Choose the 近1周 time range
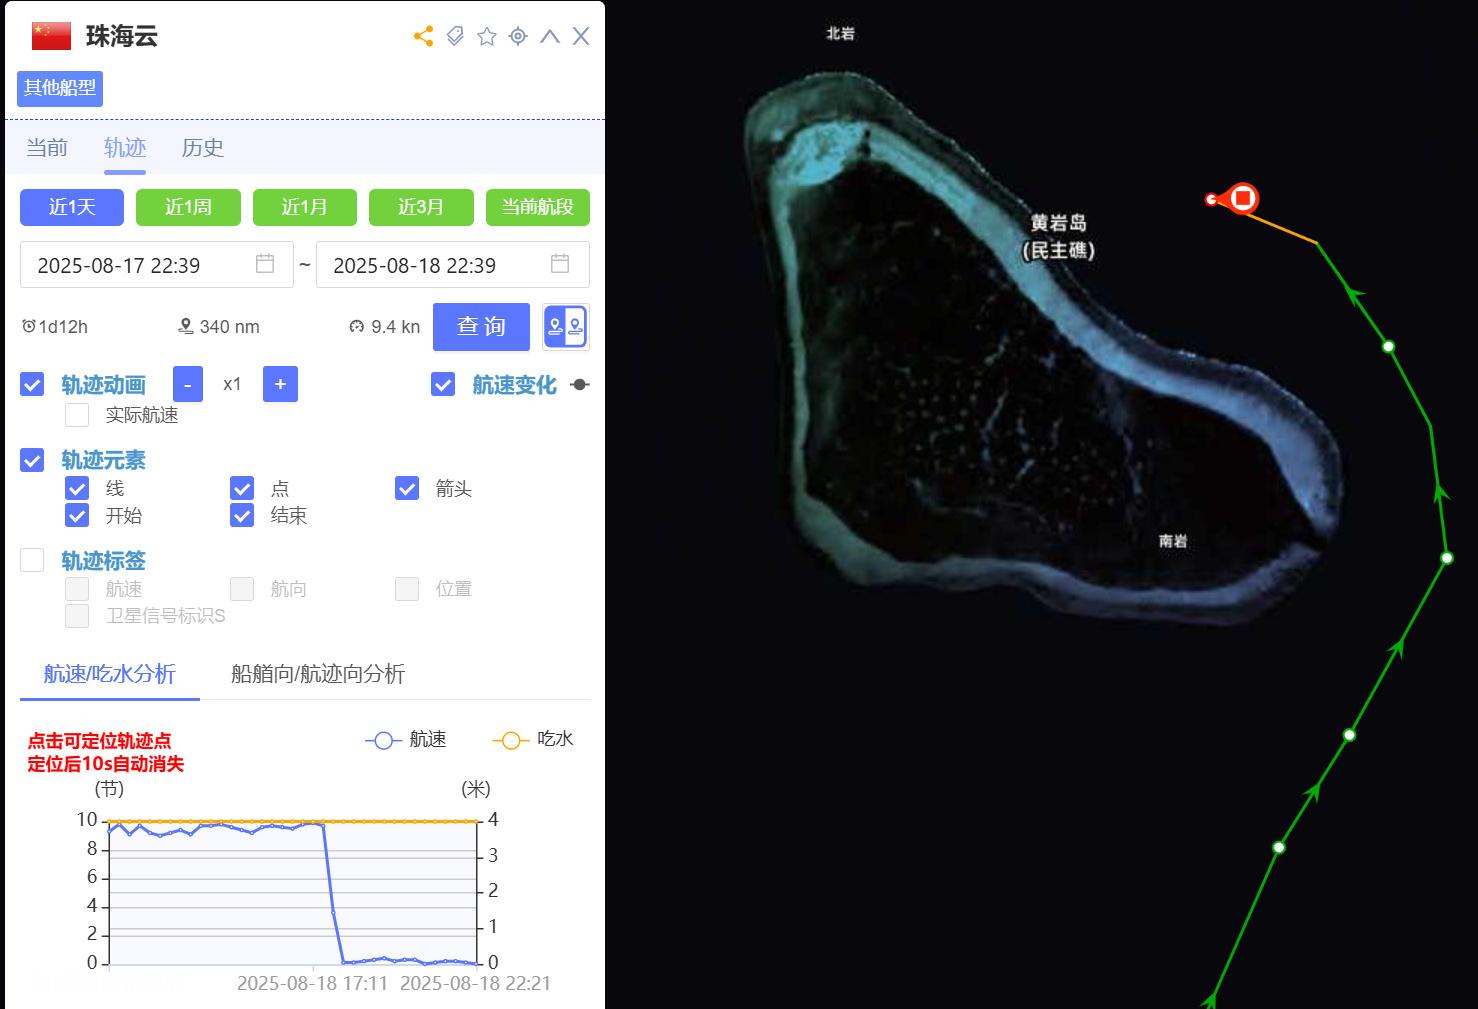Image resolution: width=1478 pixels, height=1009 pixels. pos(188,207)
